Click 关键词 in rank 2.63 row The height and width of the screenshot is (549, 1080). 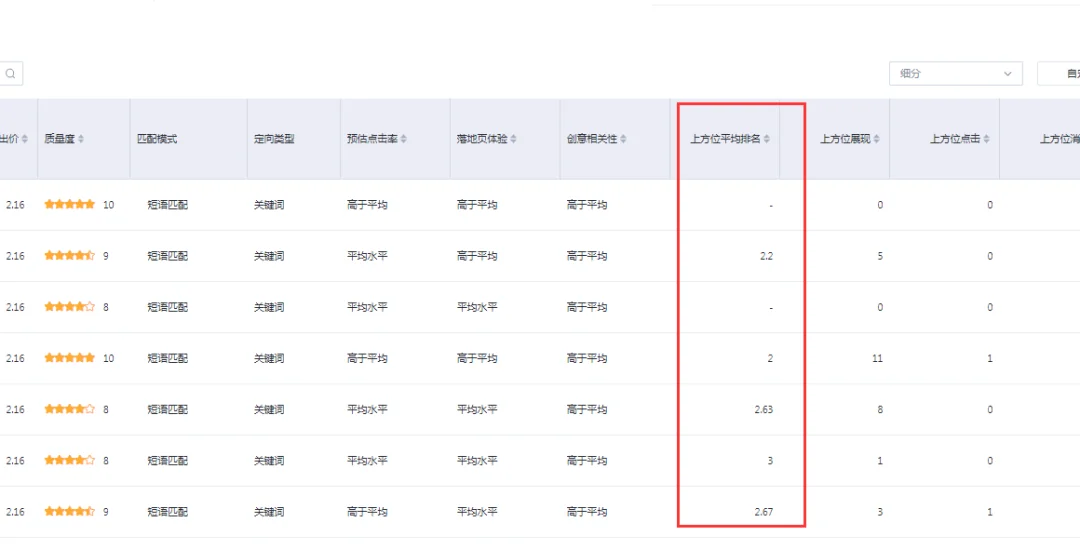pyautogui.click(x=269, y=410)
